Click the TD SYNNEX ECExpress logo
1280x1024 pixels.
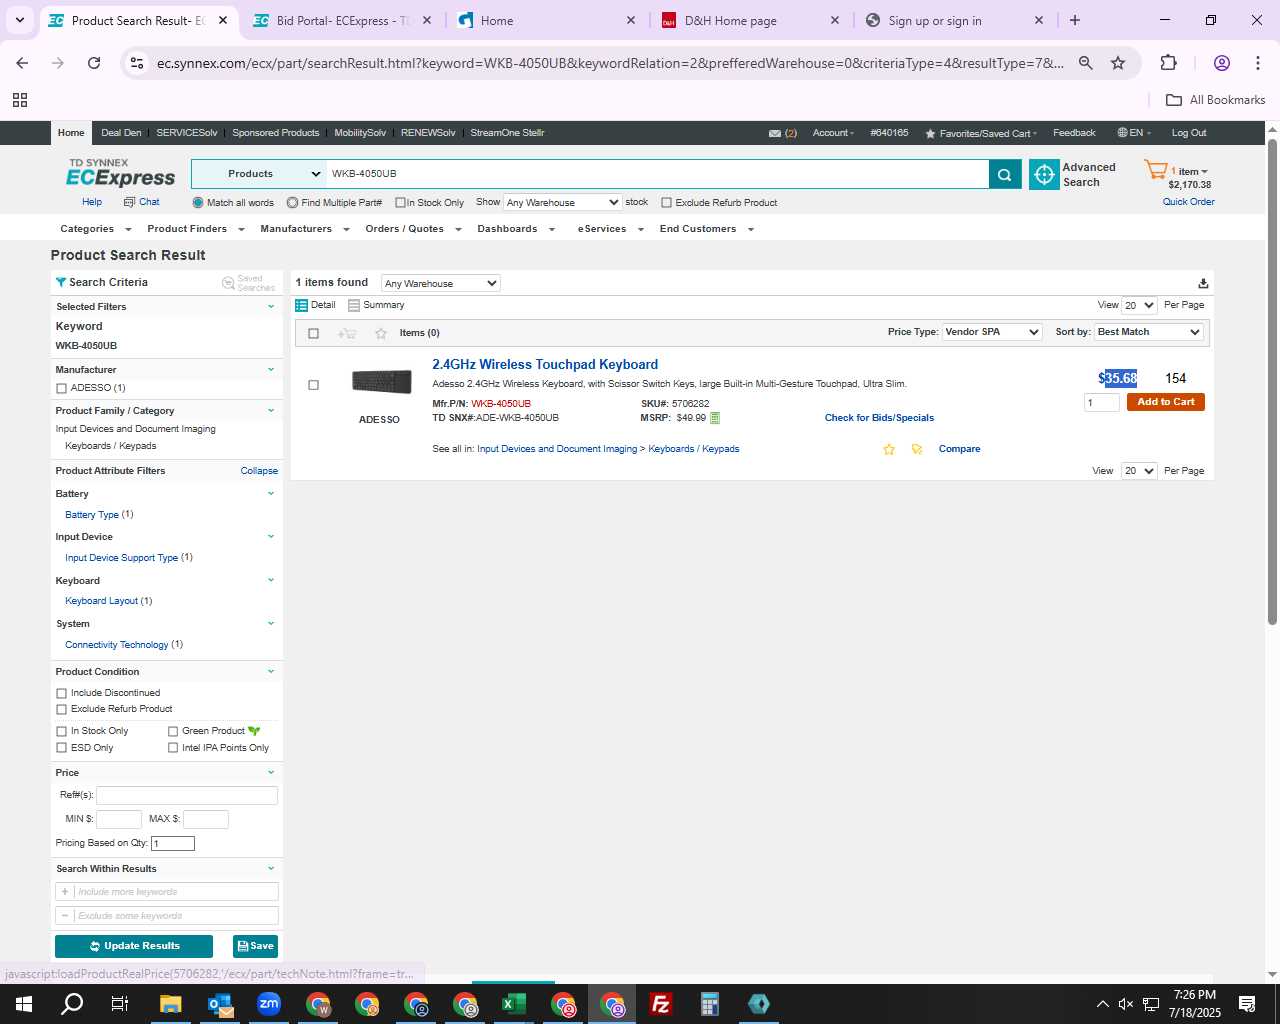pyautogui.click(x=120, y=173)
